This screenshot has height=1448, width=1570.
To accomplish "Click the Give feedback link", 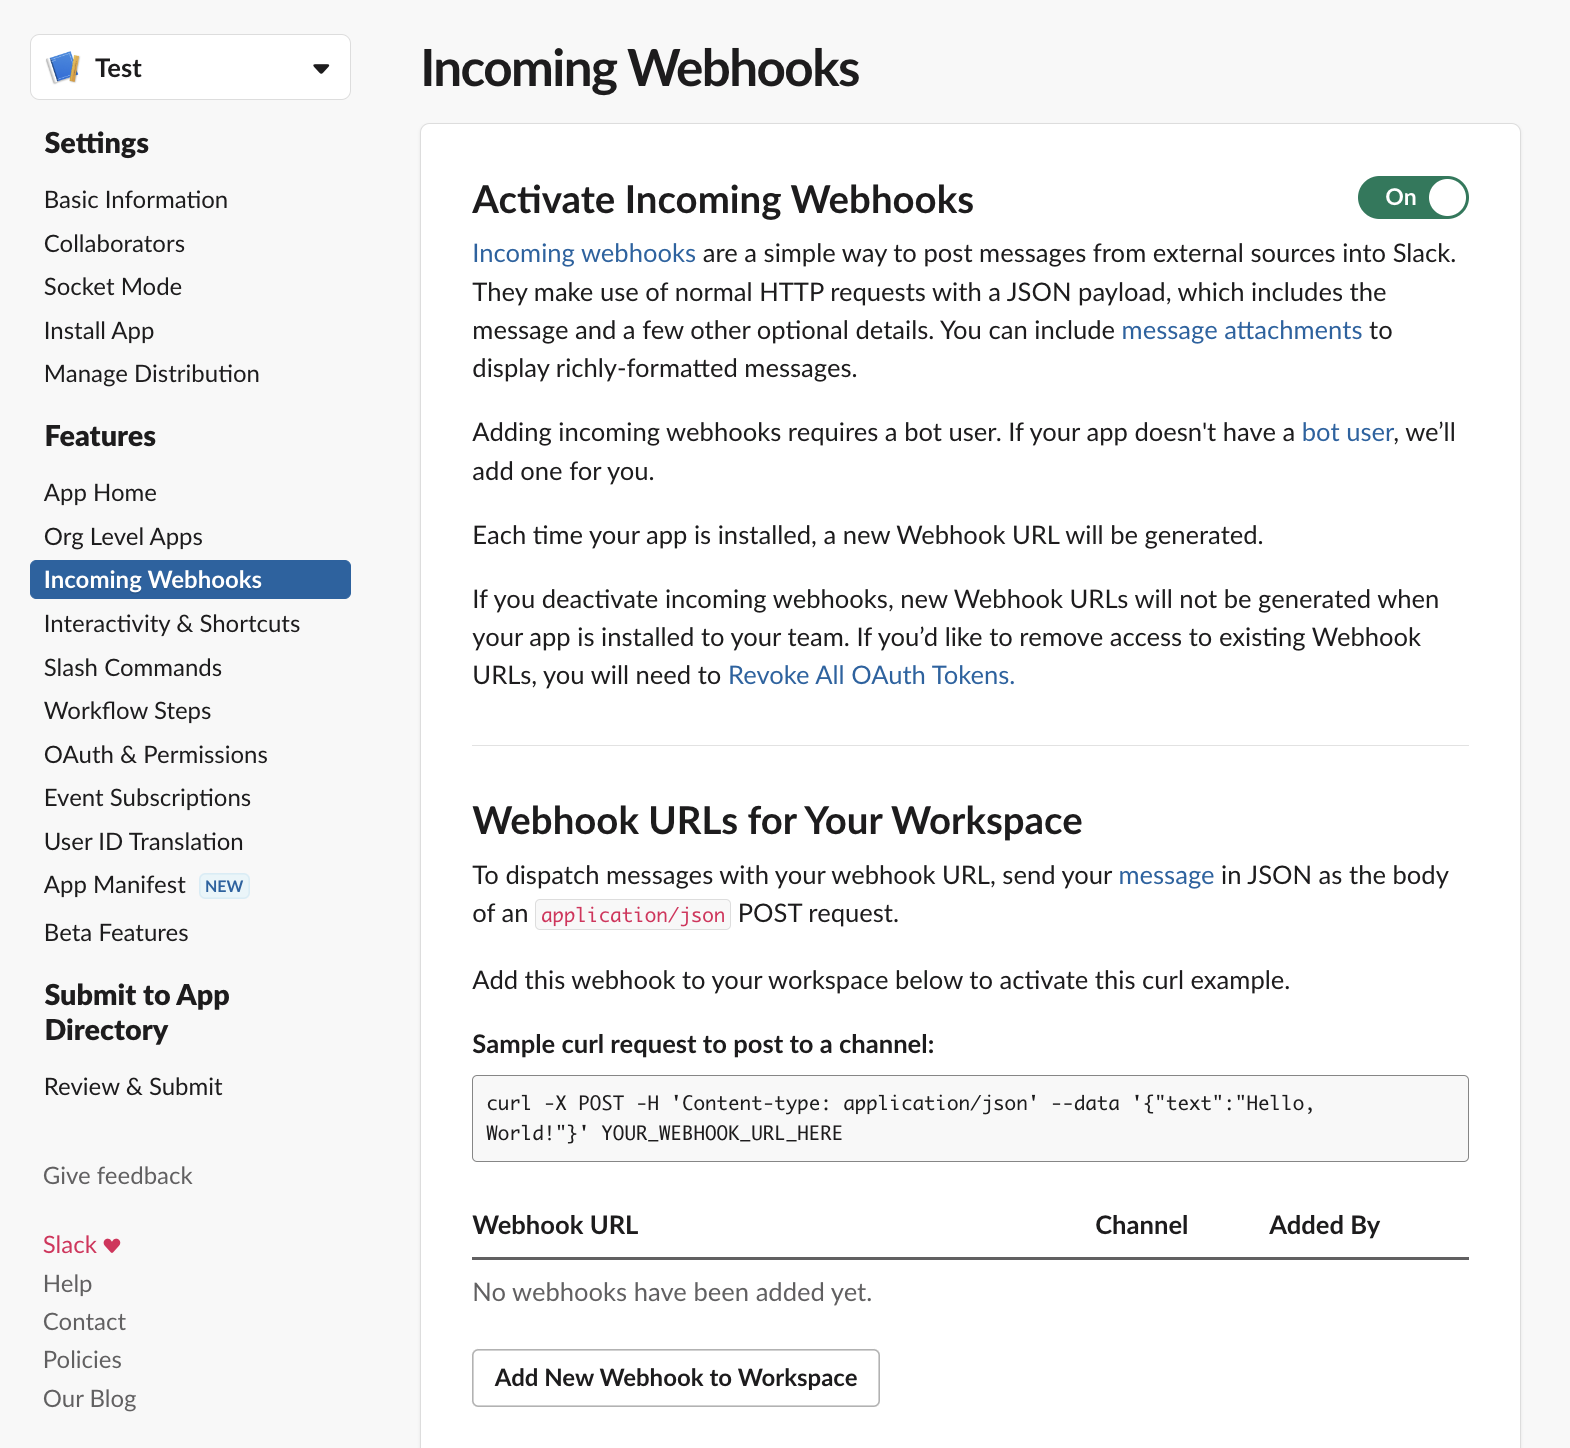I will (118, 1176).
